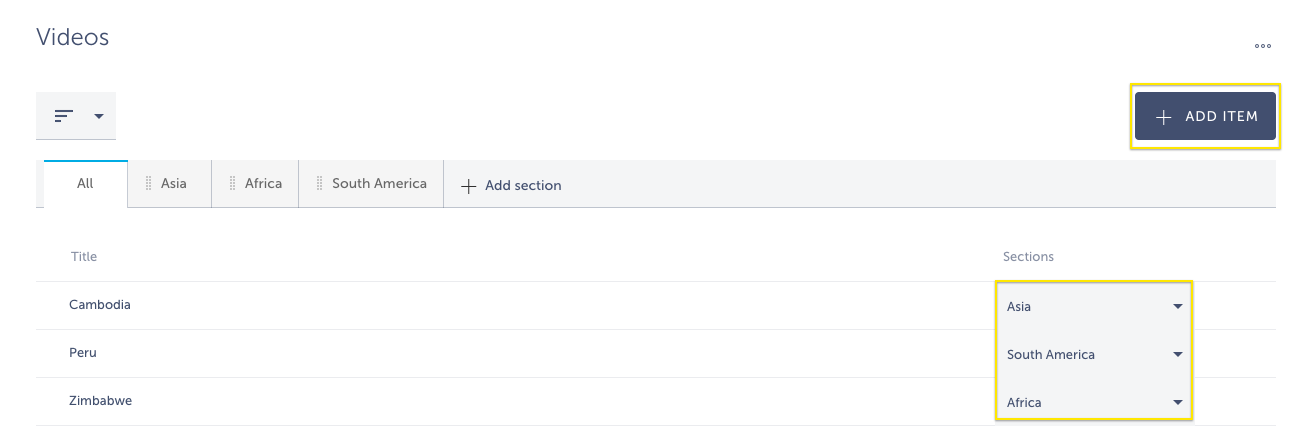Image resolution: width=1303 pixels, height=438 pixels.
Task: Click the Add section label
Action: point(523,186)
